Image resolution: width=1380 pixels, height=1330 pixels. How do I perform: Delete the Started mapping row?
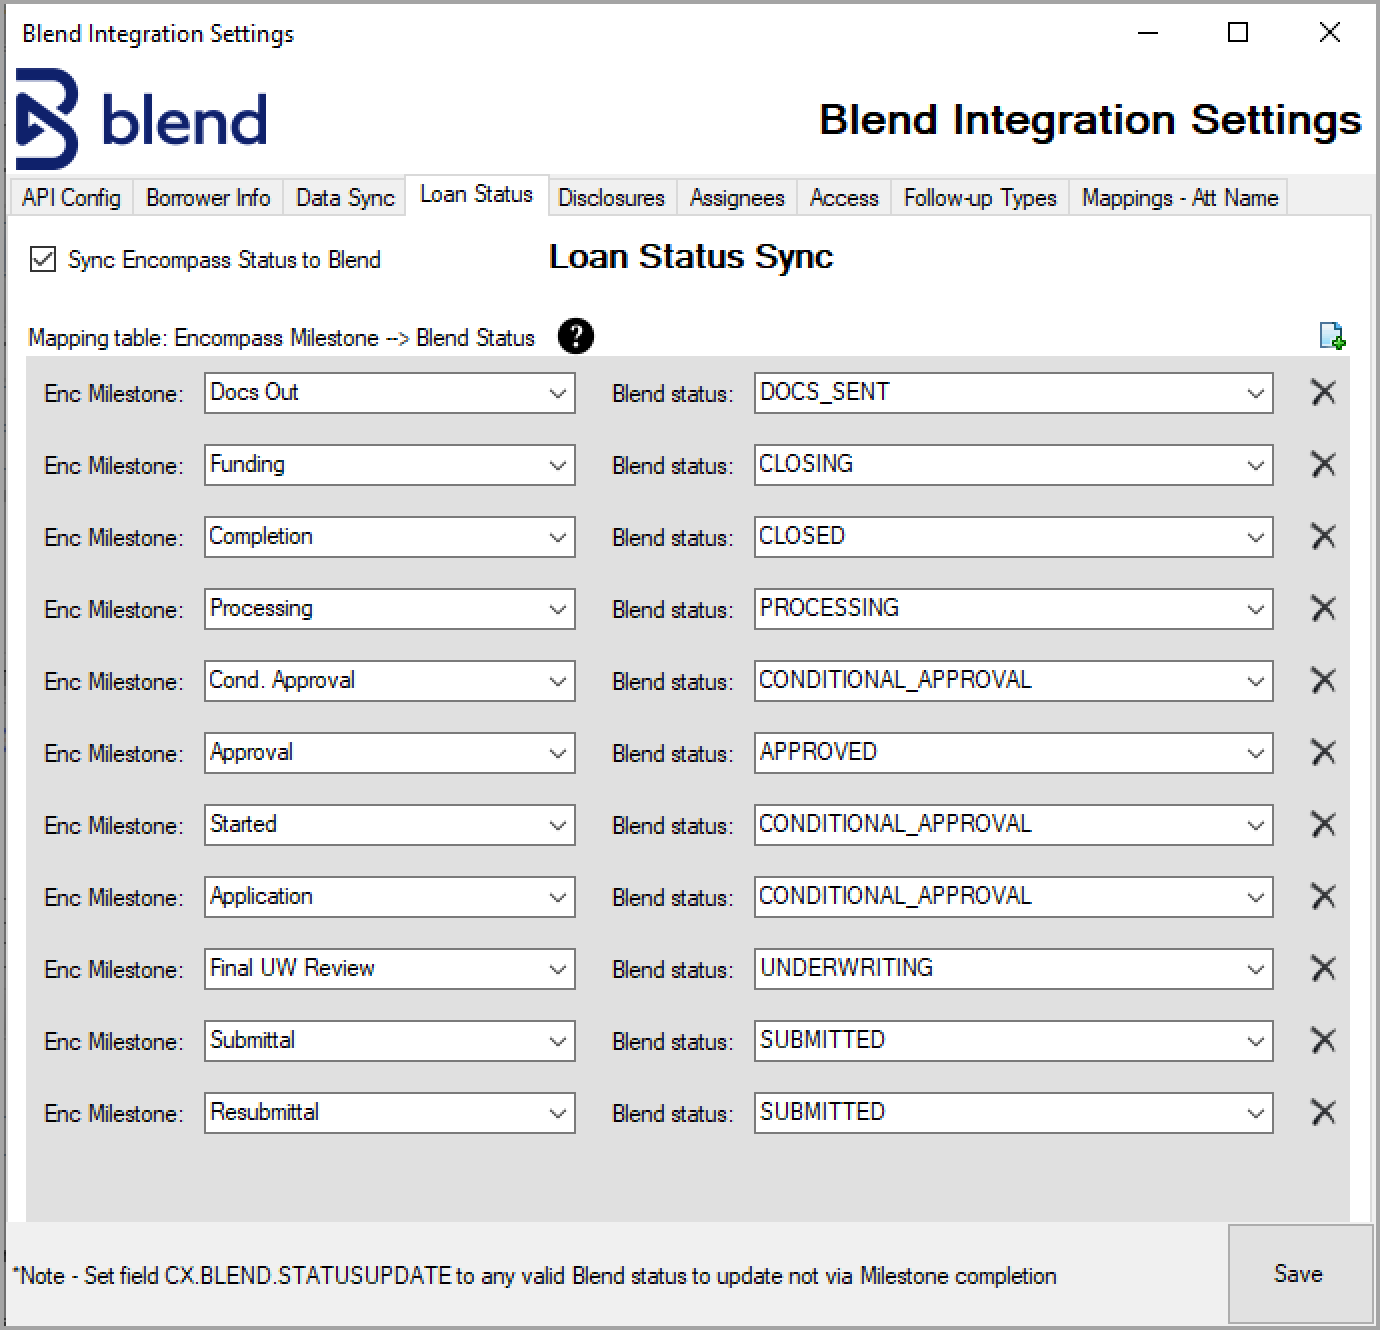[x=1323, y=825]
